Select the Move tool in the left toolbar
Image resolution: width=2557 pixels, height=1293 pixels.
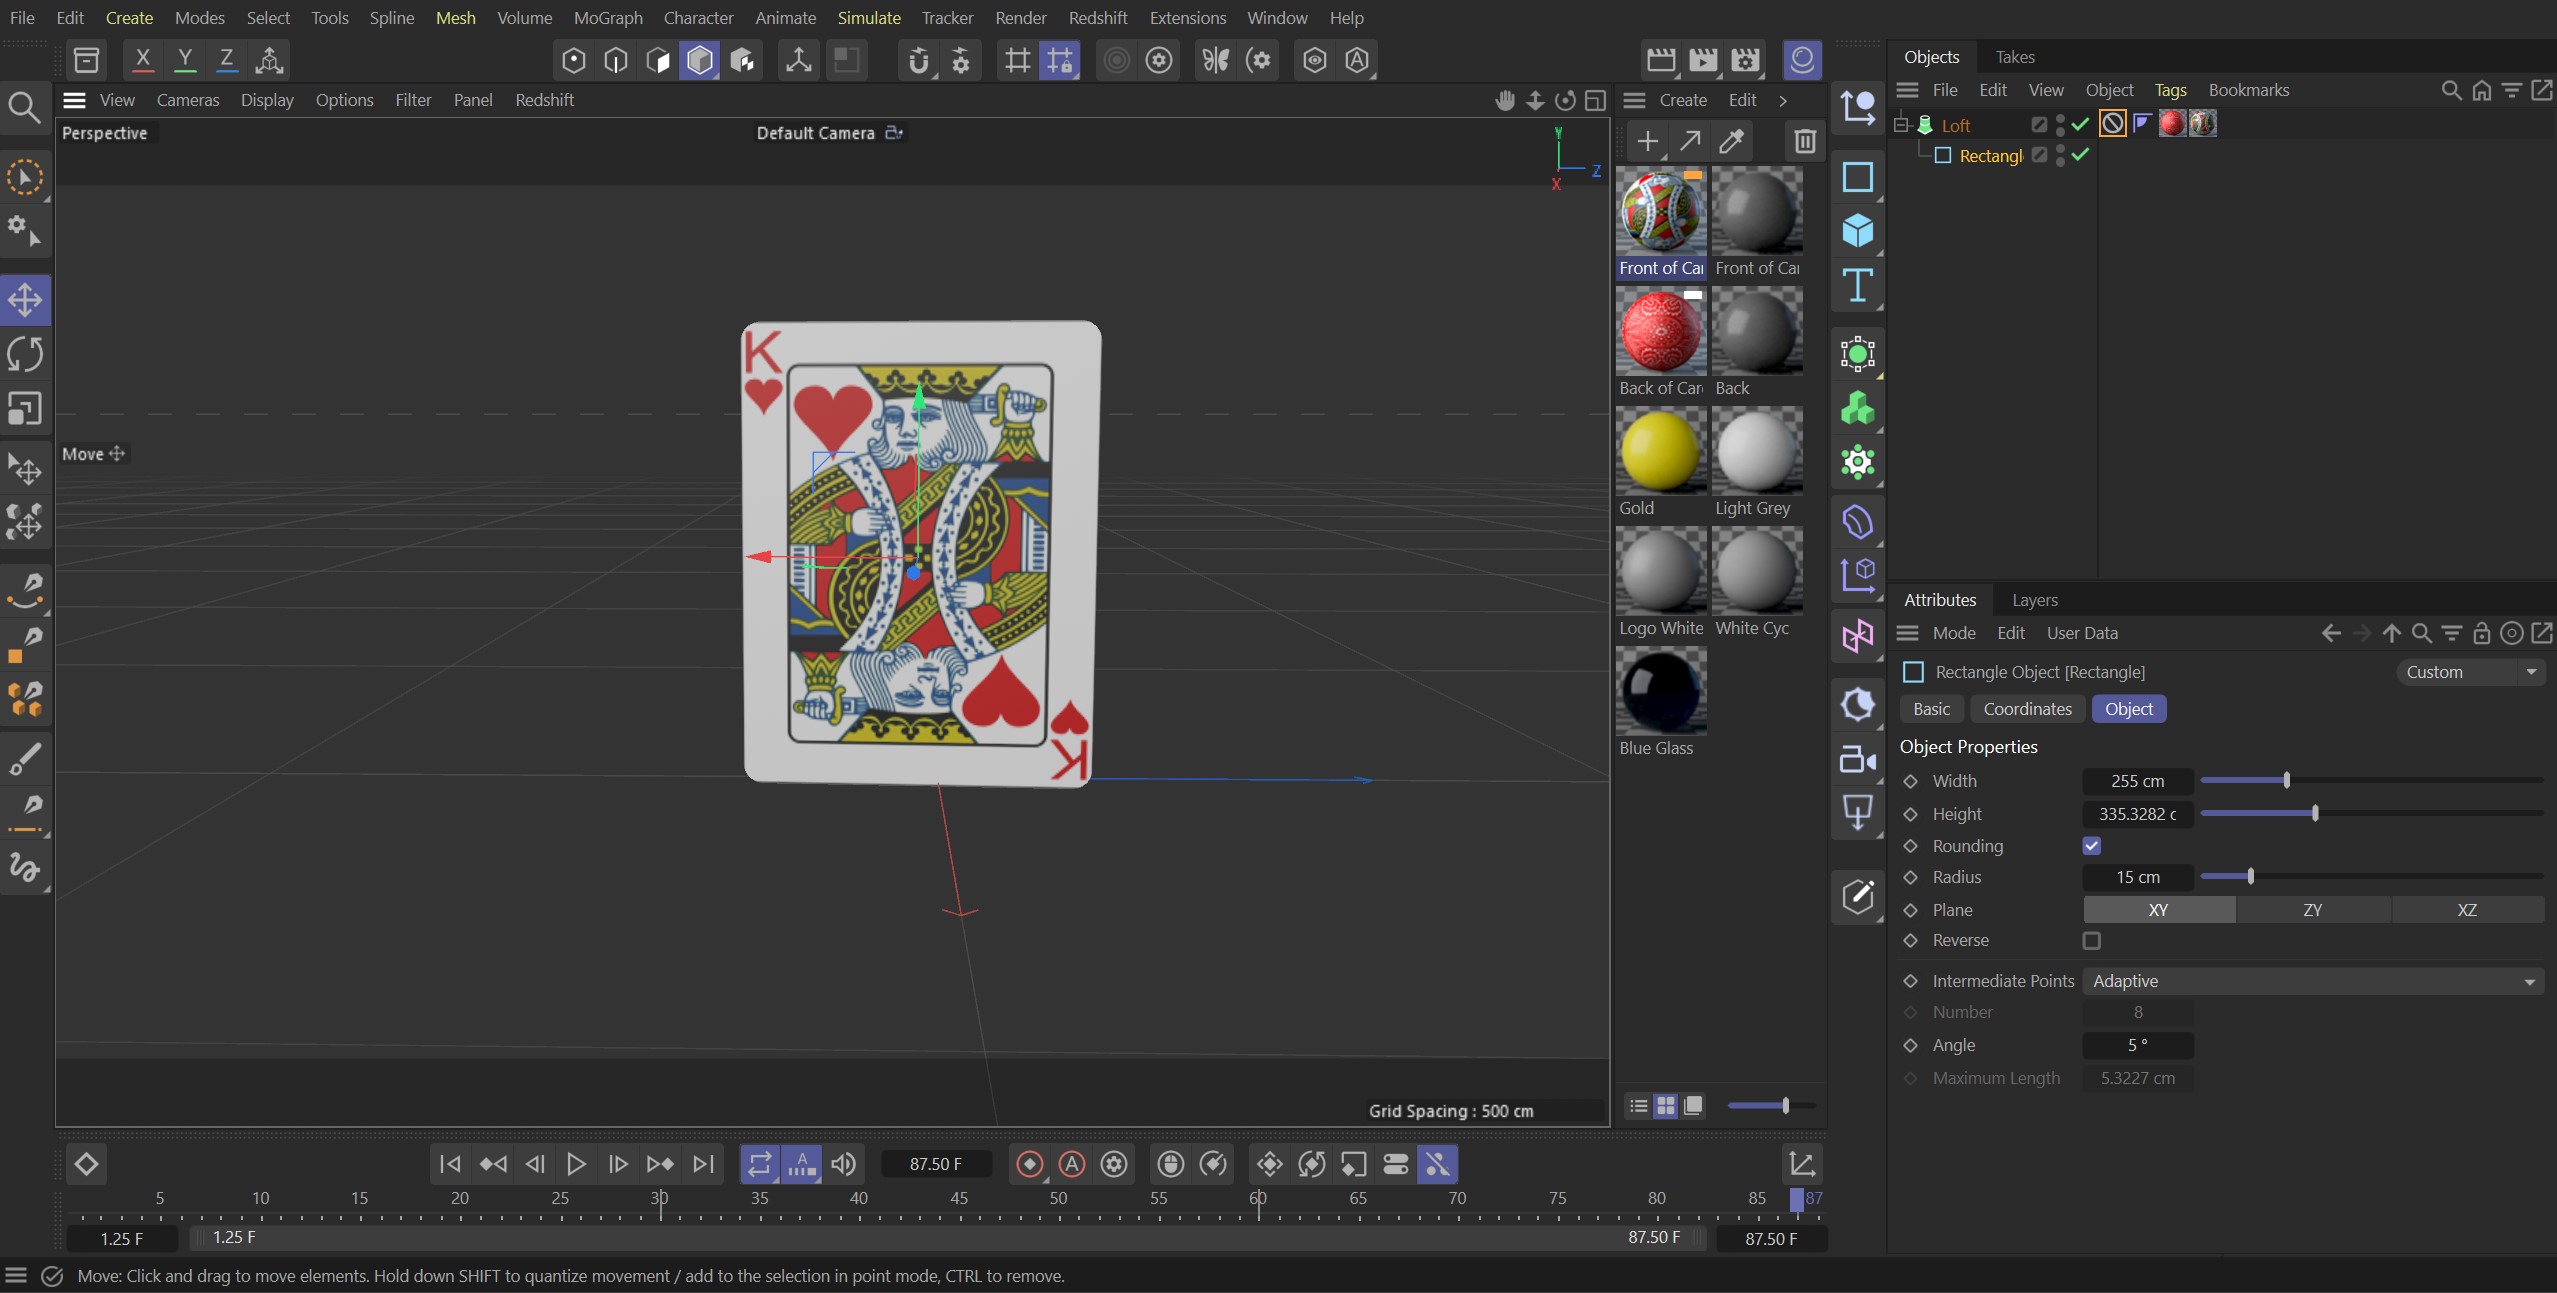(25, 299)
